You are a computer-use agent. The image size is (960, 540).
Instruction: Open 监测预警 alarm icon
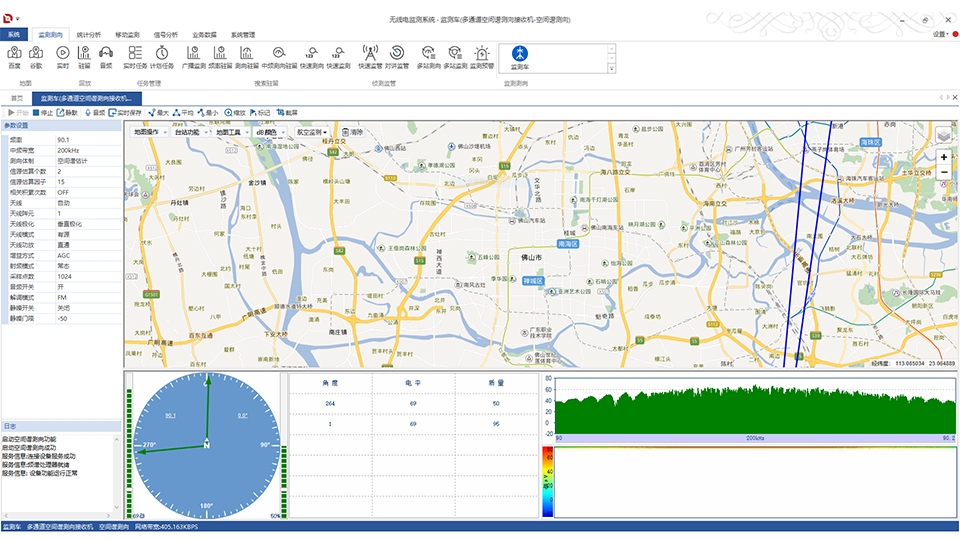point(482,56)
